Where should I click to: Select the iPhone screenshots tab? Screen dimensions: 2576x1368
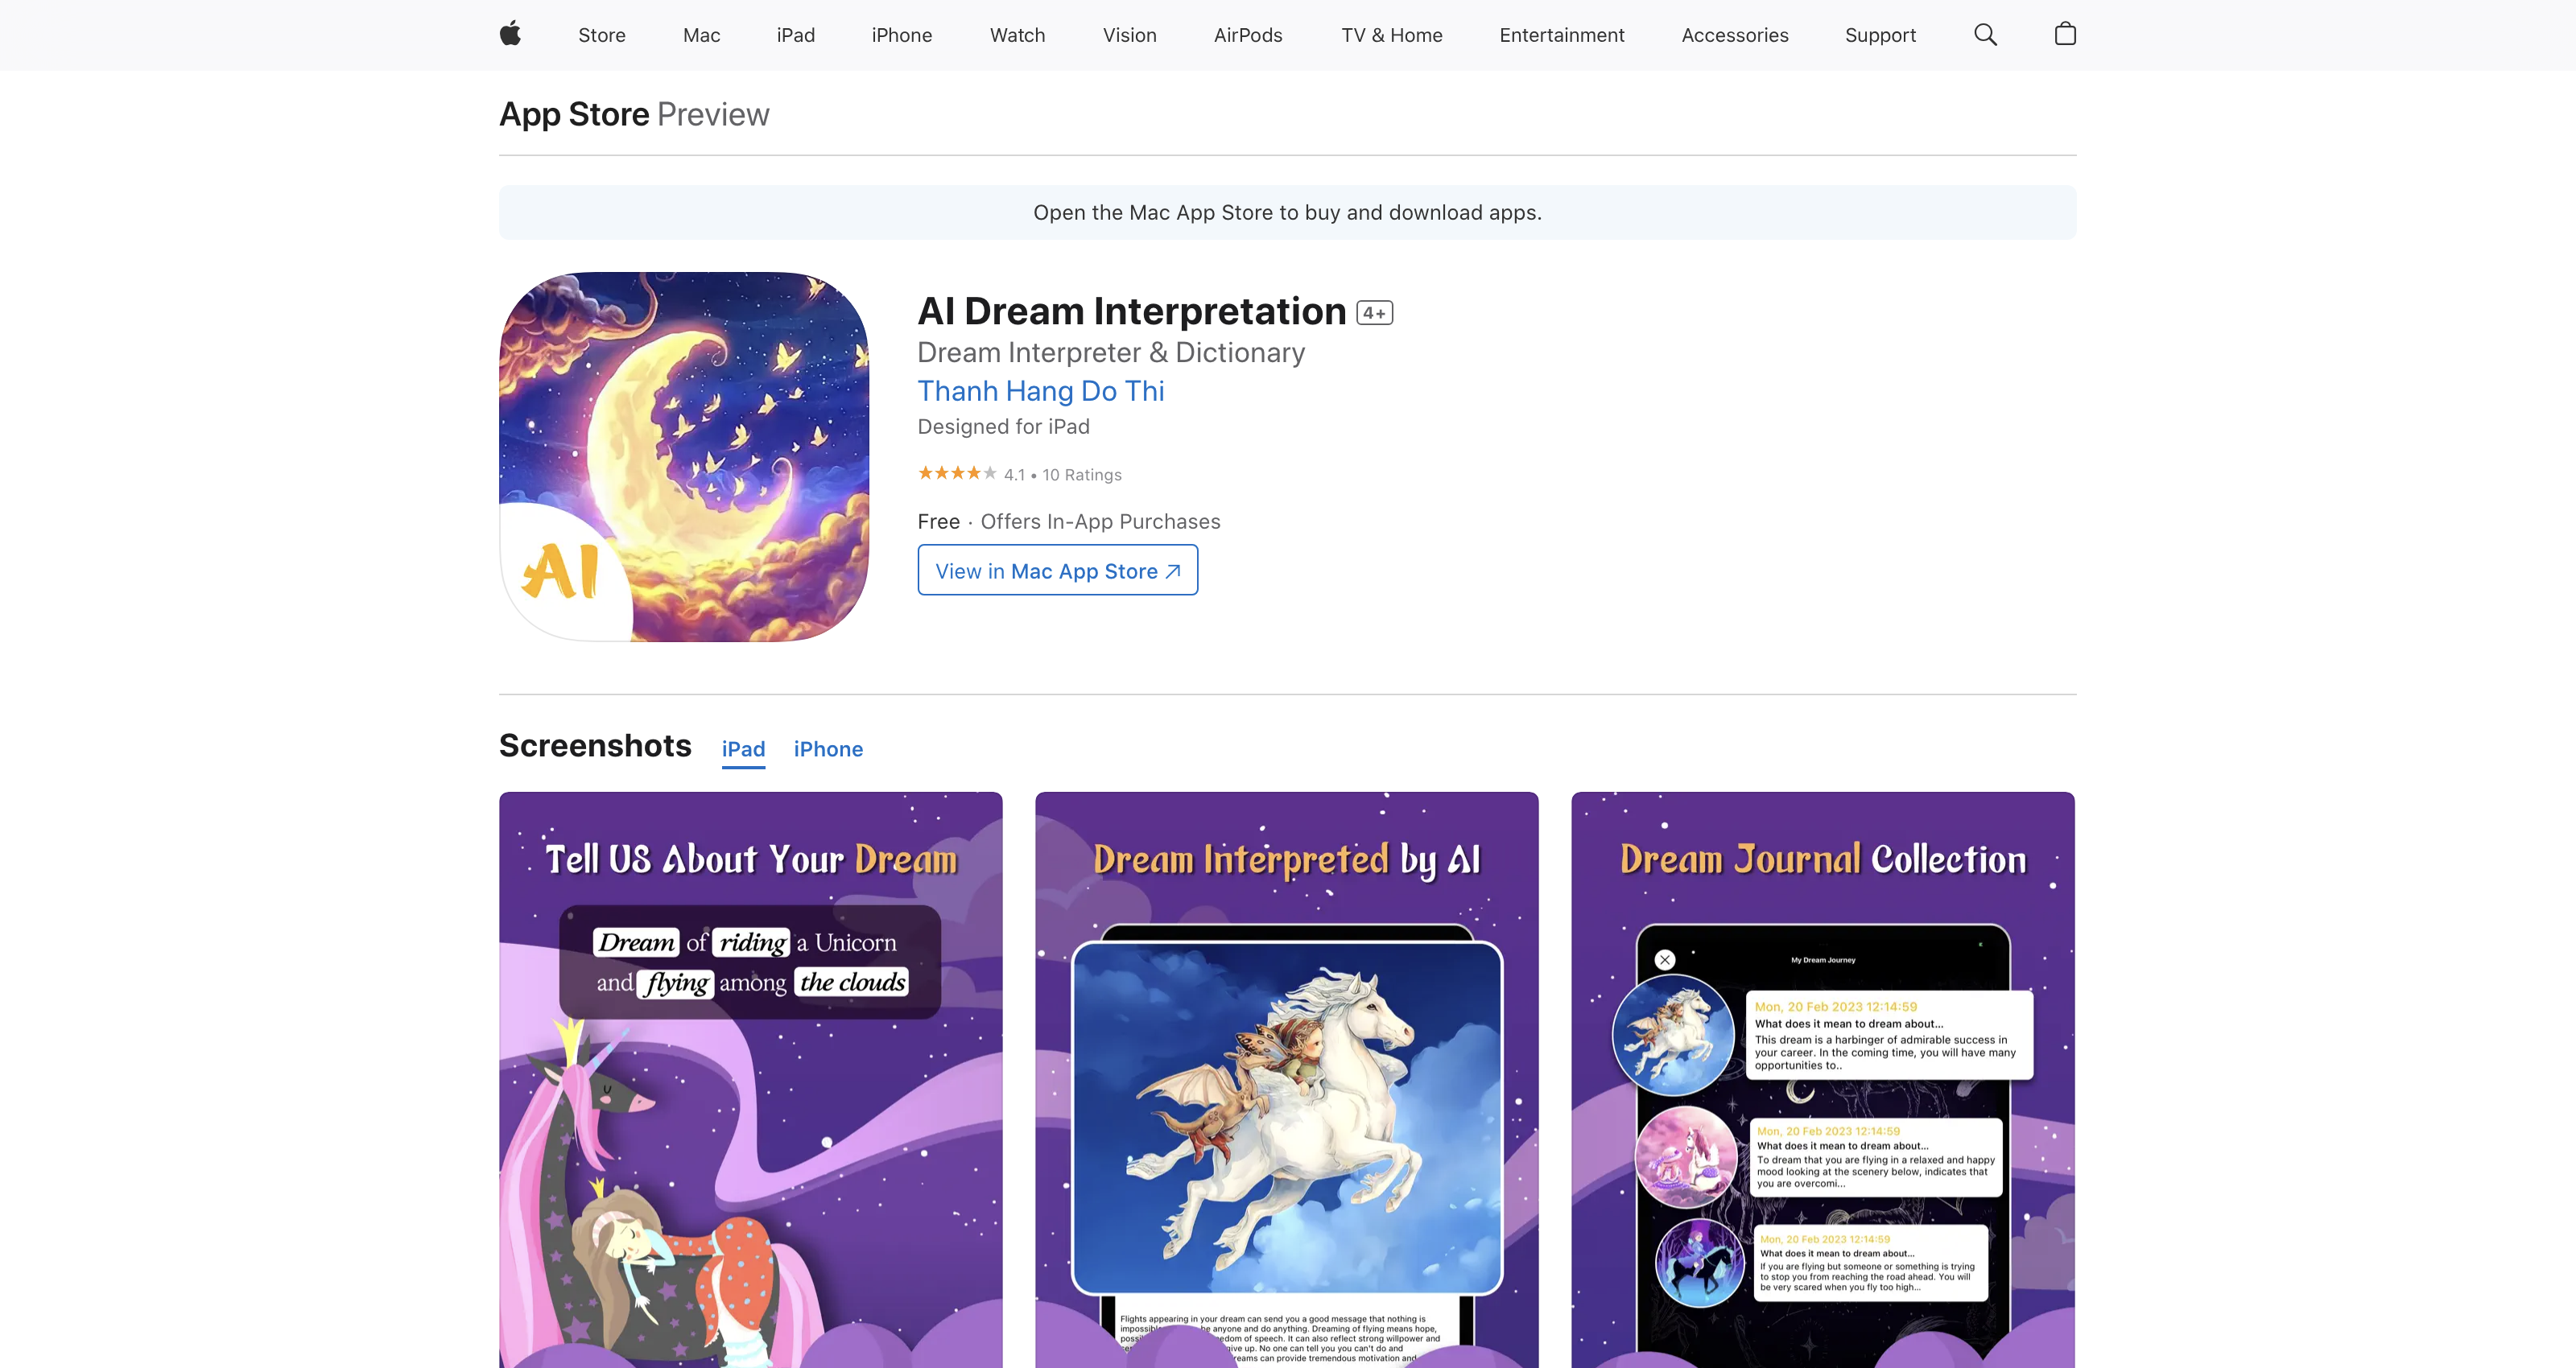(x=828, y=750)
